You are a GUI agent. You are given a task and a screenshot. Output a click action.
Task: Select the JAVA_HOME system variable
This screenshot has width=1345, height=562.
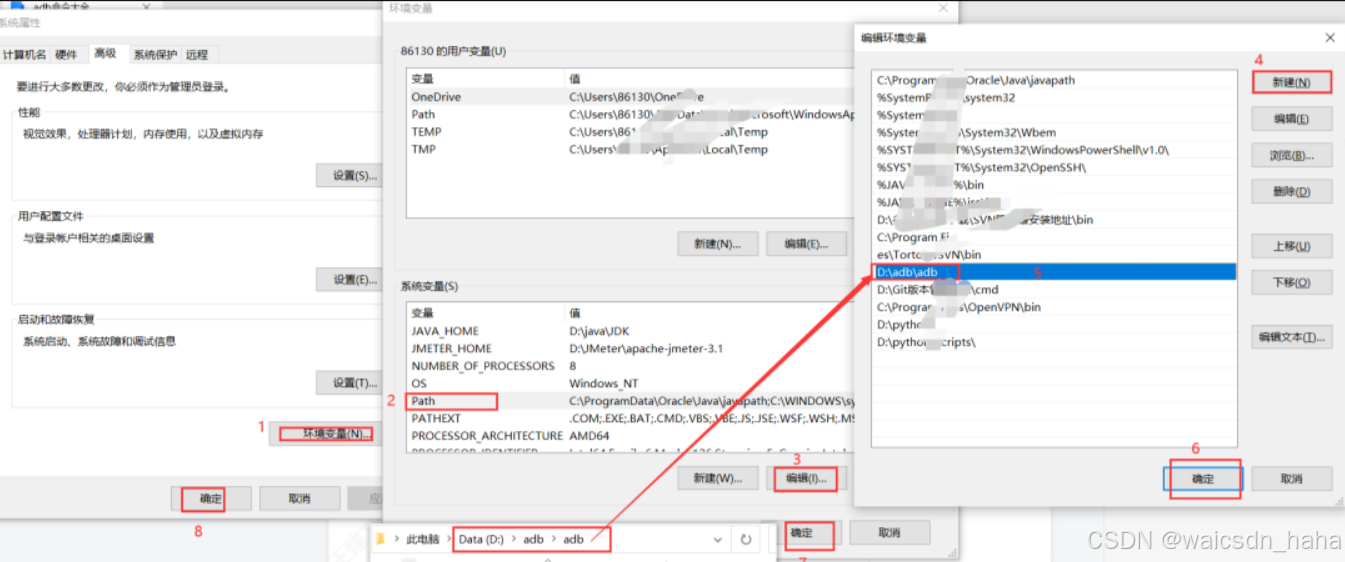(632, 331)
